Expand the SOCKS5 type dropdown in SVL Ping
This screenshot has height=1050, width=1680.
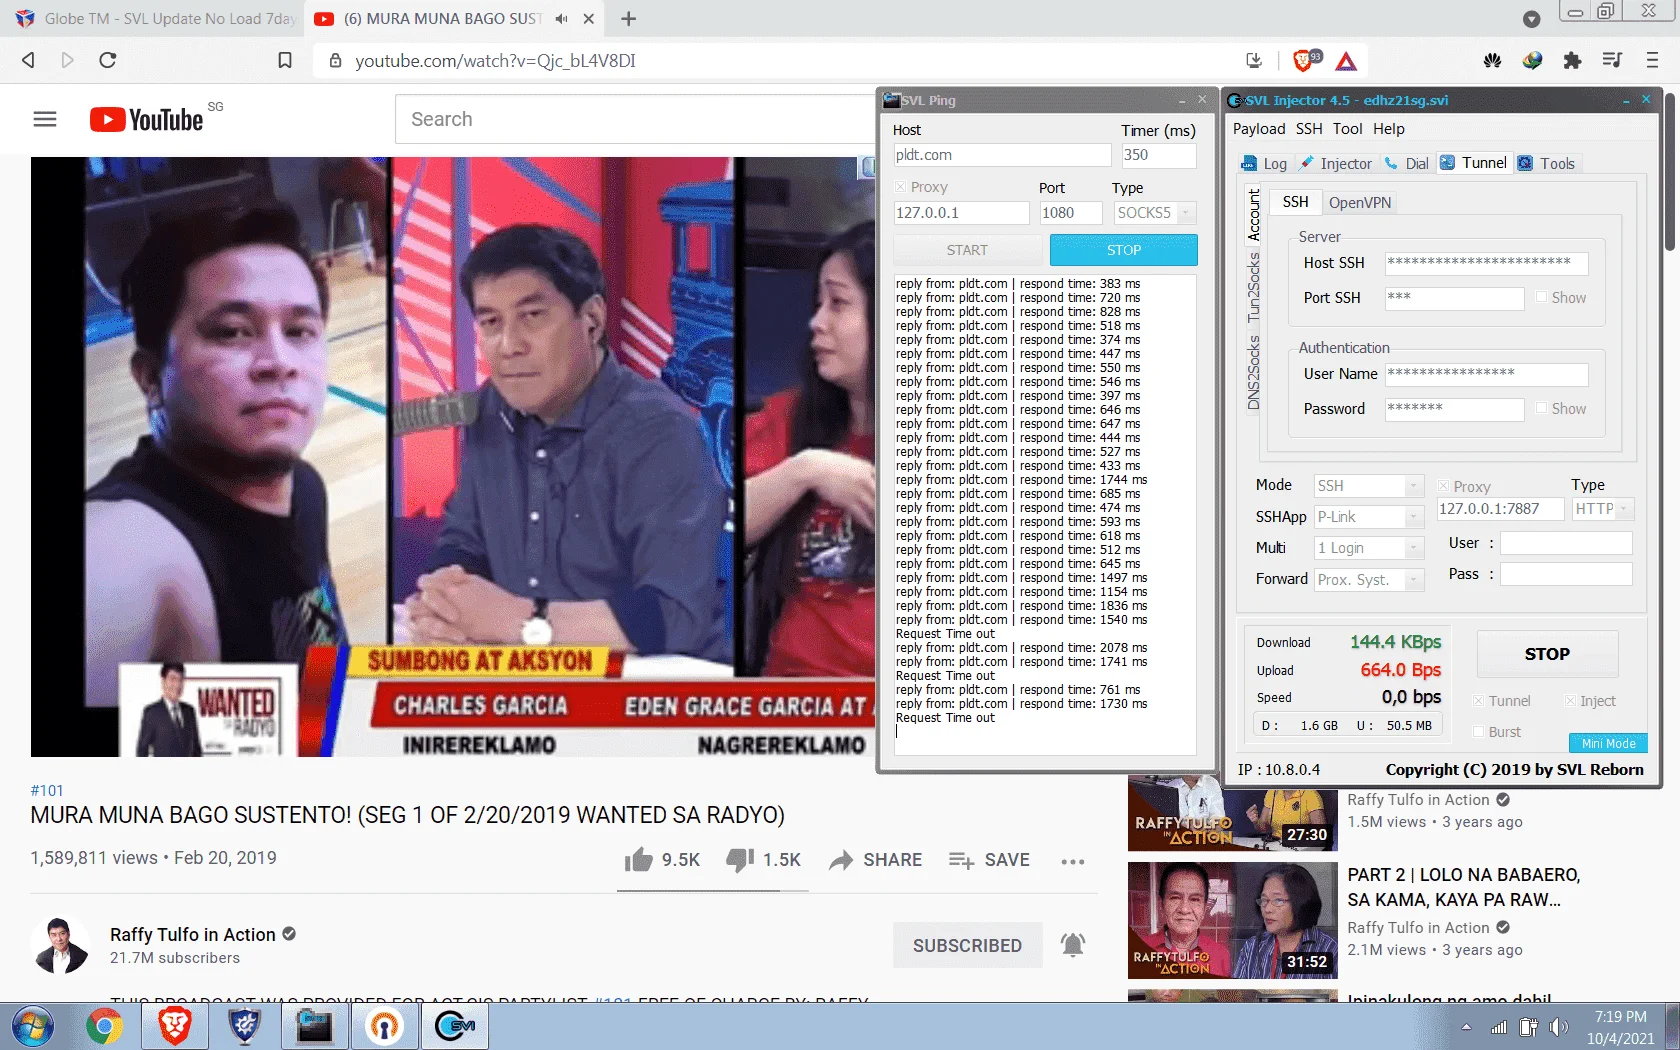click(x=1186, y=213)
